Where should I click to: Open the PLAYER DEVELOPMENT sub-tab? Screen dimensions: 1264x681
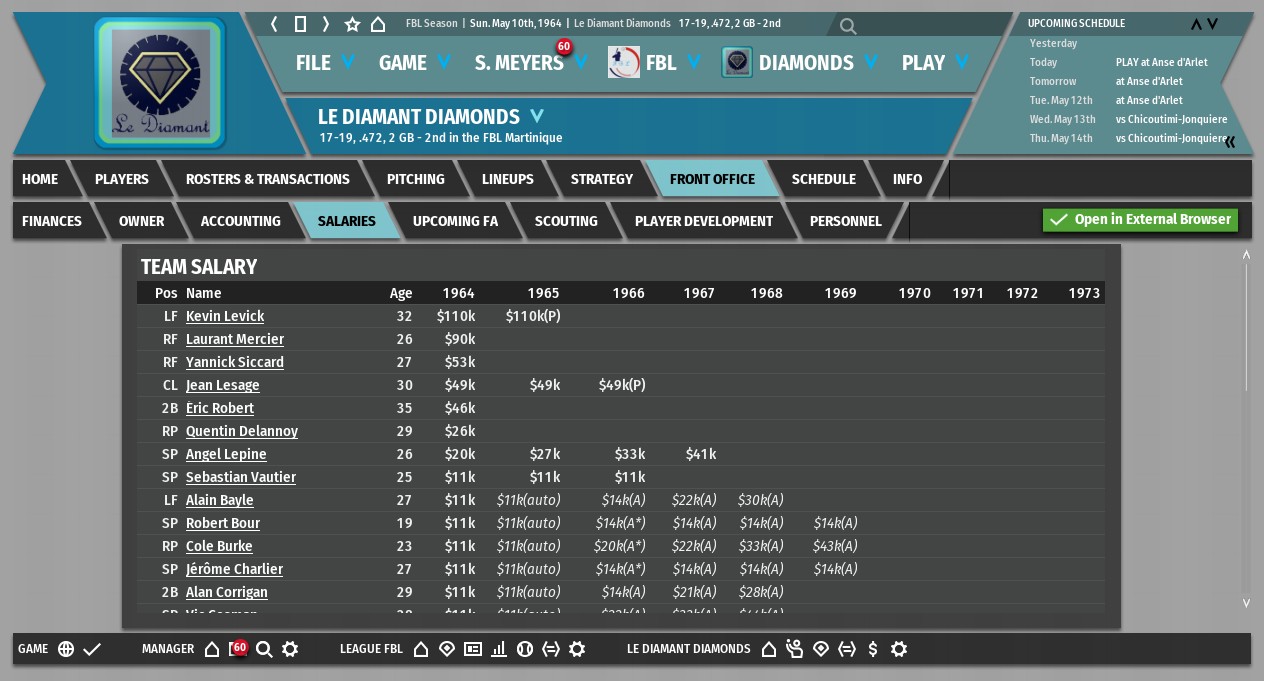coord(704,221)
